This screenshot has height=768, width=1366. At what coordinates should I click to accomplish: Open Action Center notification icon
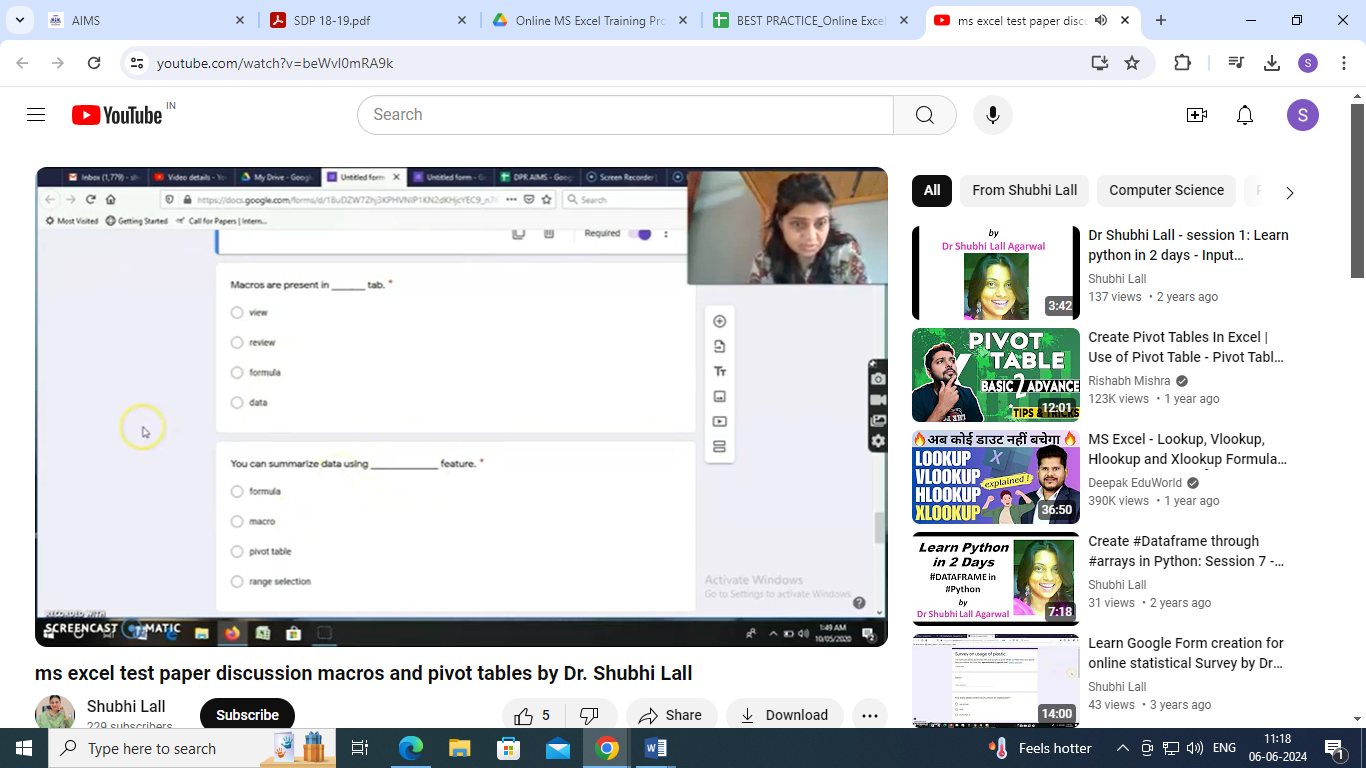pos(1334,748)
